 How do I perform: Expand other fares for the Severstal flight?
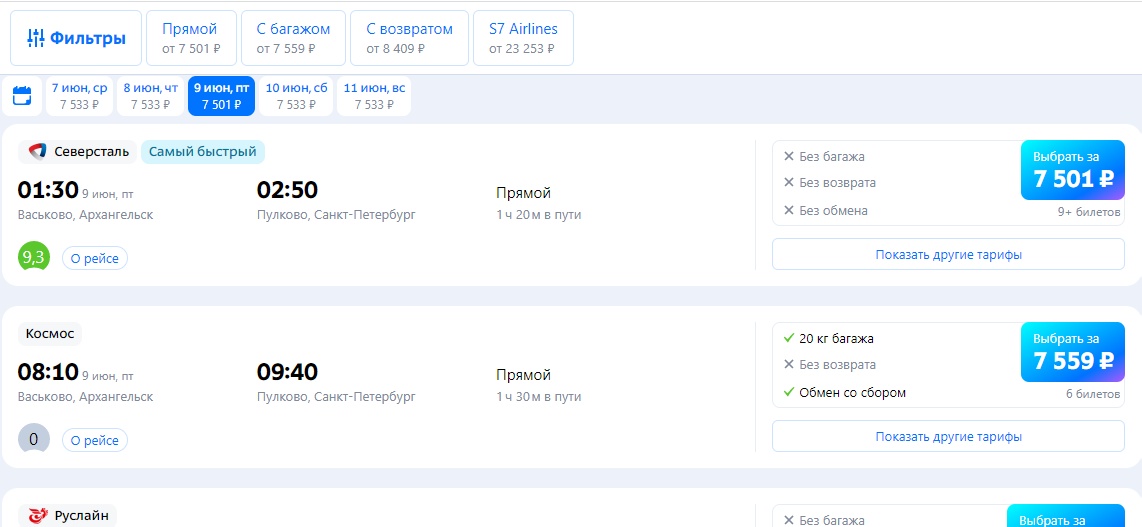click(948, 254)
